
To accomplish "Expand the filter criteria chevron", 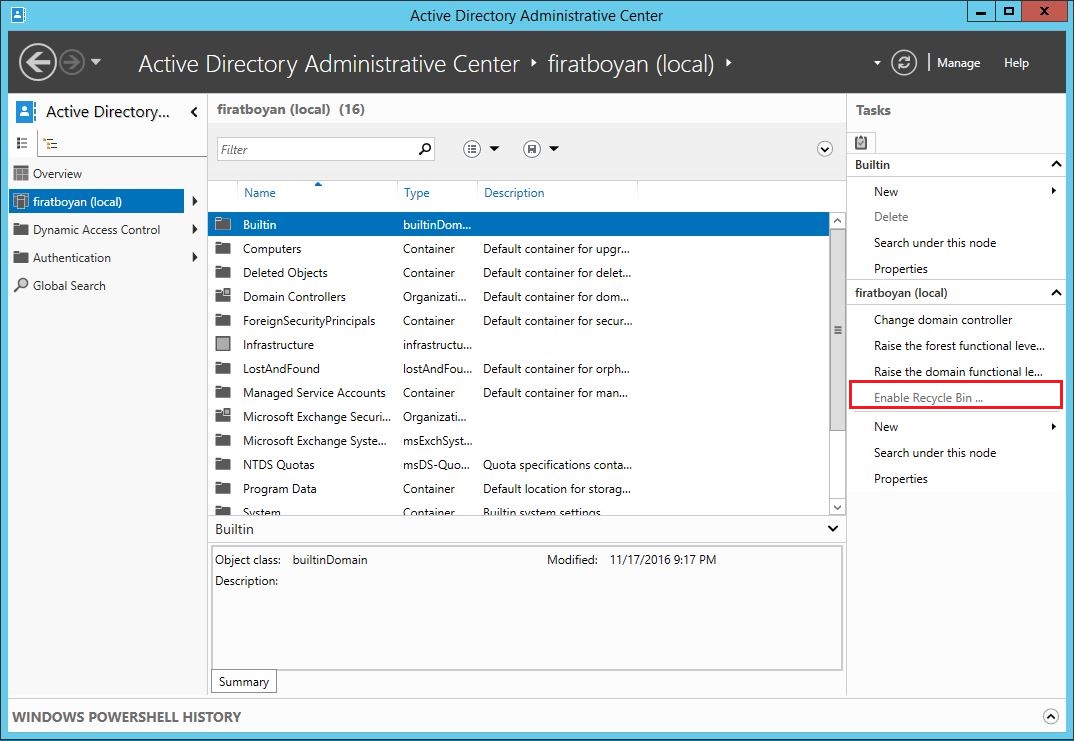I will point(825,149).
